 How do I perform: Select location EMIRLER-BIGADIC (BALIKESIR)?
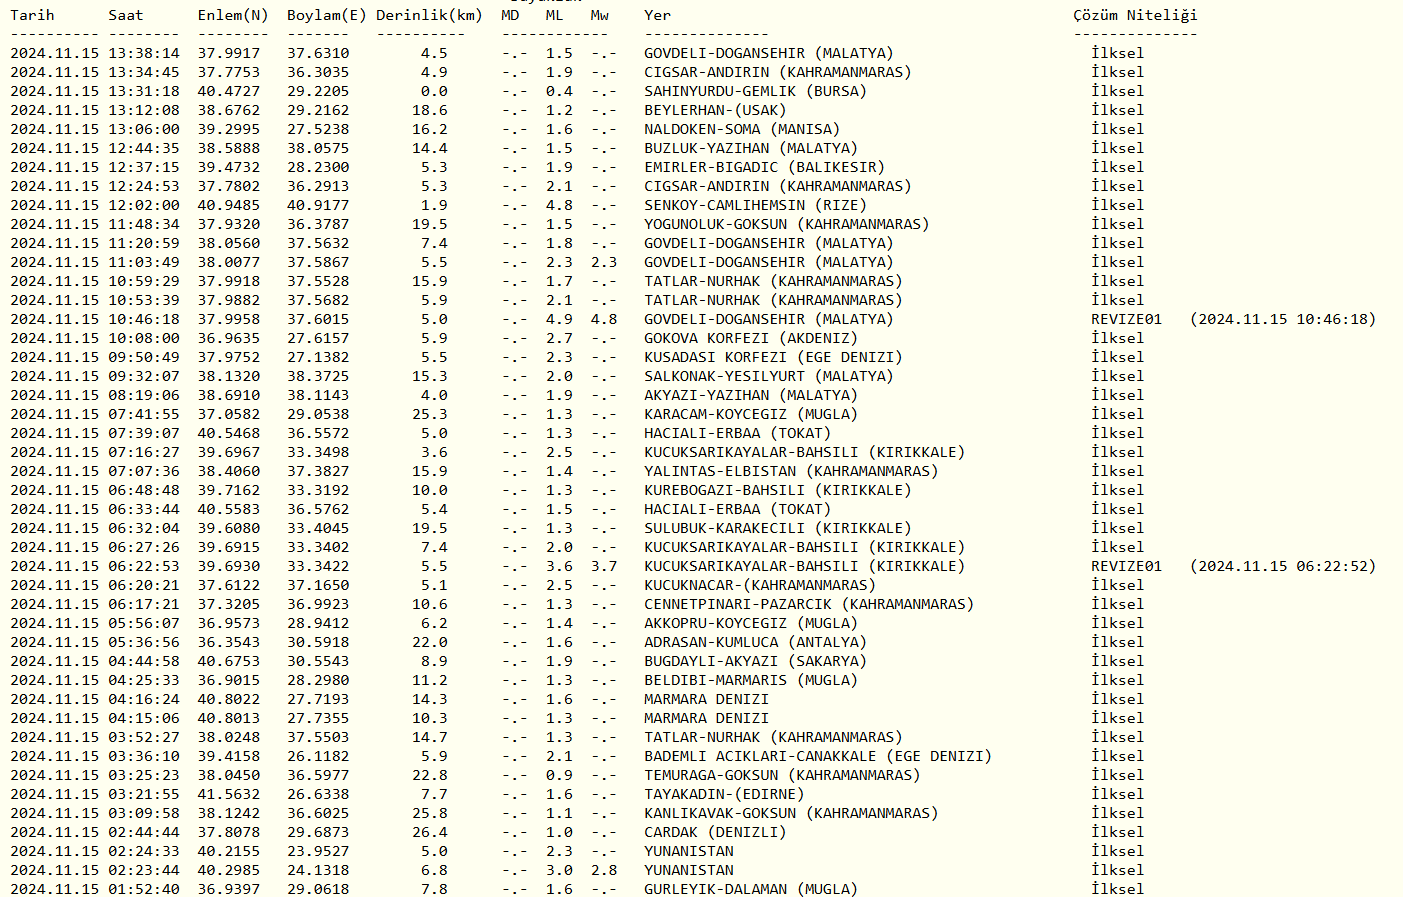[x=764, y=167]
